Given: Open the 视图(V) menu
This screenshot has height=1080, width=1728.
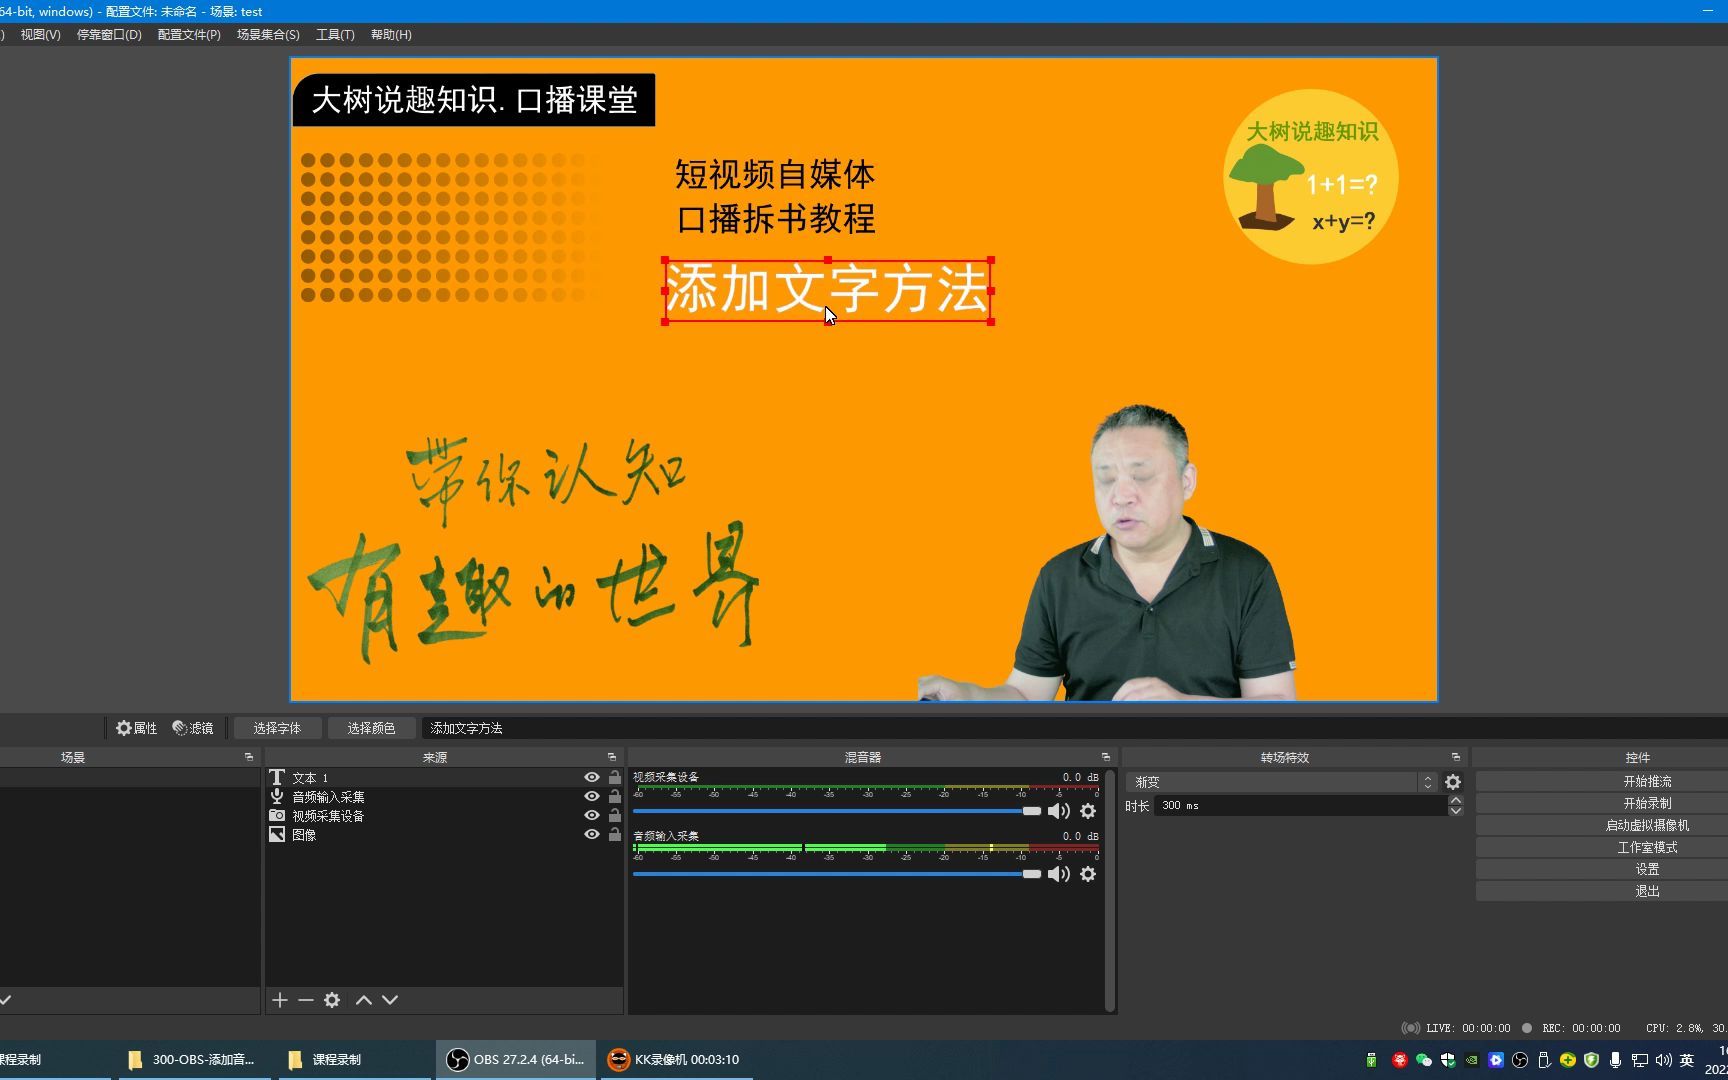Looking at the screenshot, I should [39, 34].
